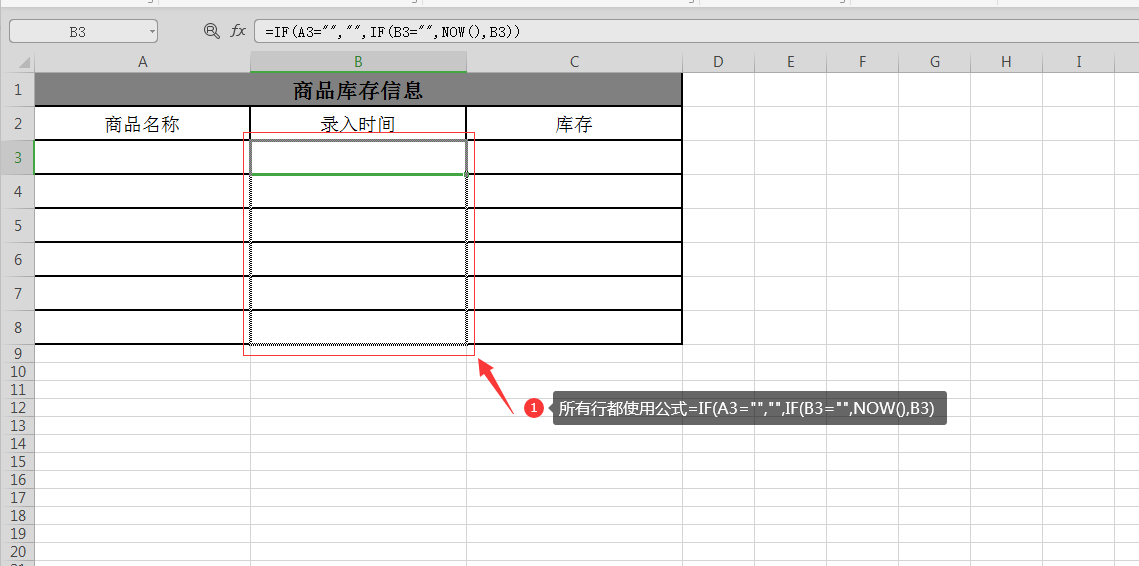Select column G header

[934, 62]
